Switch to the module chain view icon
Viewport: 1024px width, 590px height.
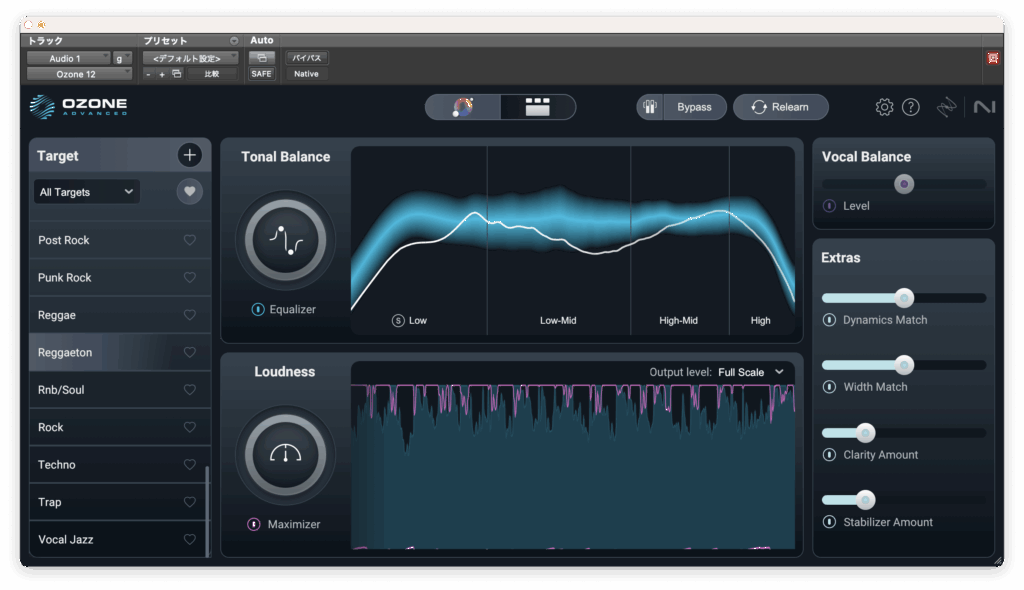pyautogui.click(x=538, y=107)
